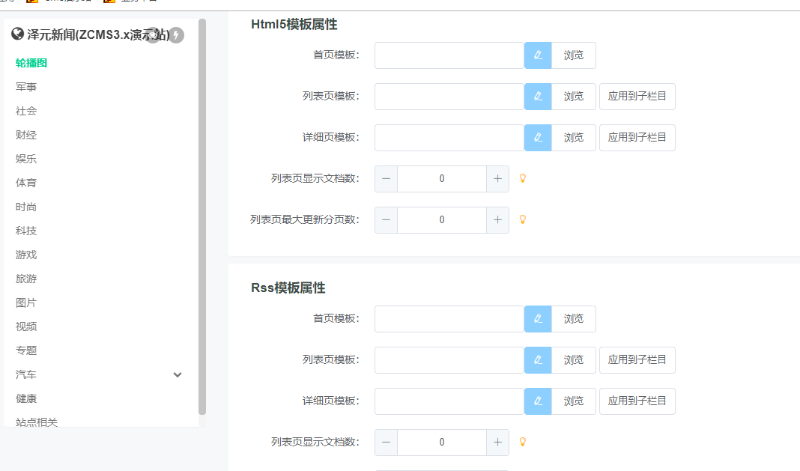
Task: Focus the Rss 首页模板 input field
Action: pos(449,319)
